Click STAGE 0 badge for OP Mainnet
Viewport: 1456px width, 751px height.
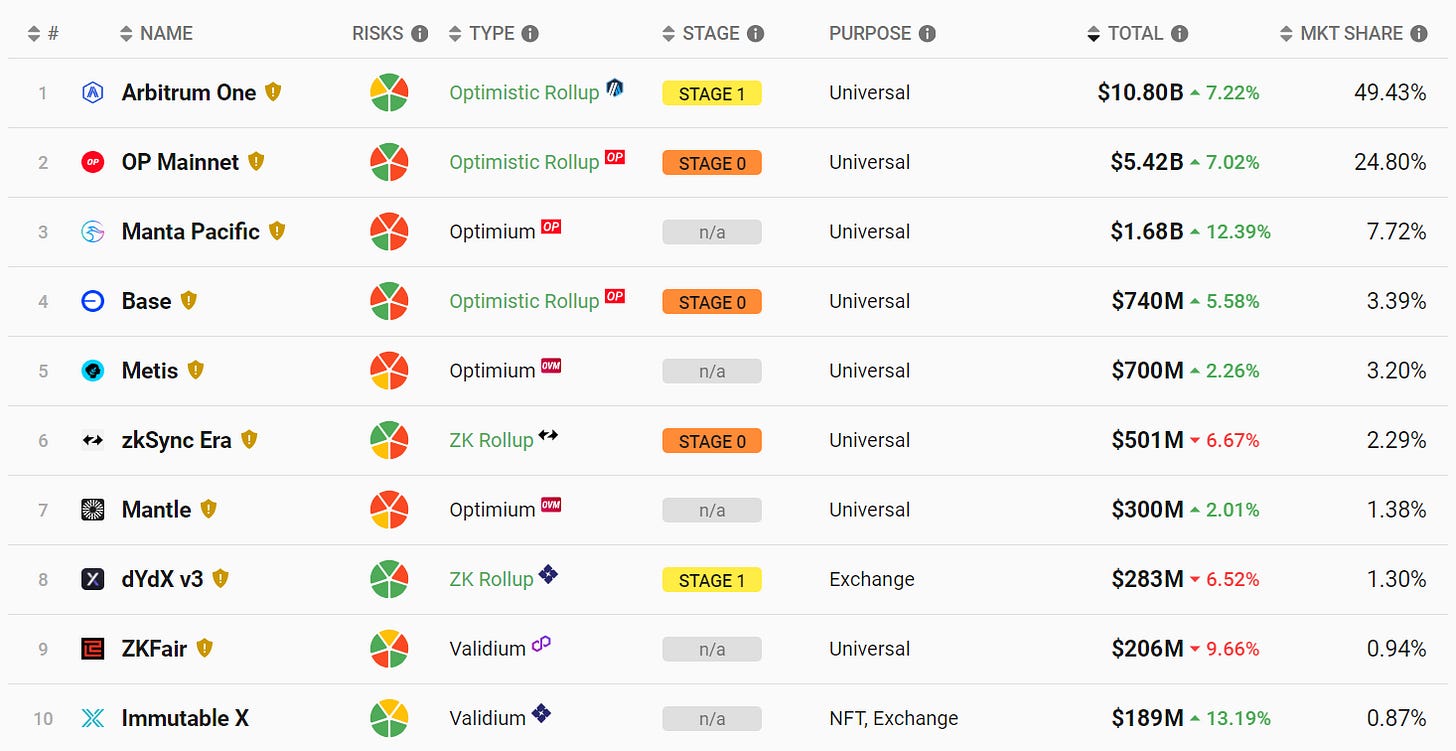click(712, 163)
